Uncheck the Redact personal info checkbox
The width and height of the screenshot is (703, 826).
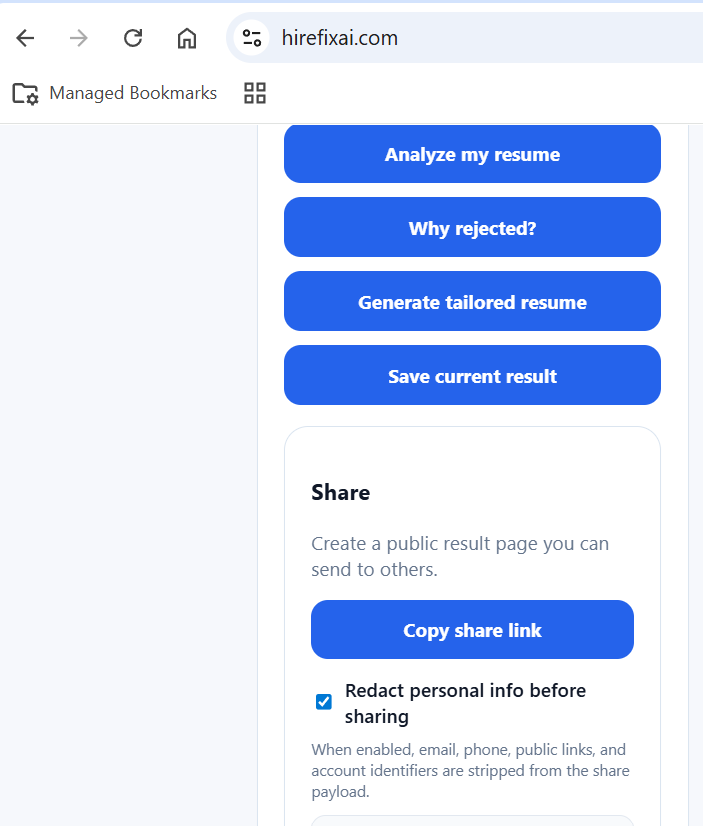pyautogui.click(x=324, y=702)
